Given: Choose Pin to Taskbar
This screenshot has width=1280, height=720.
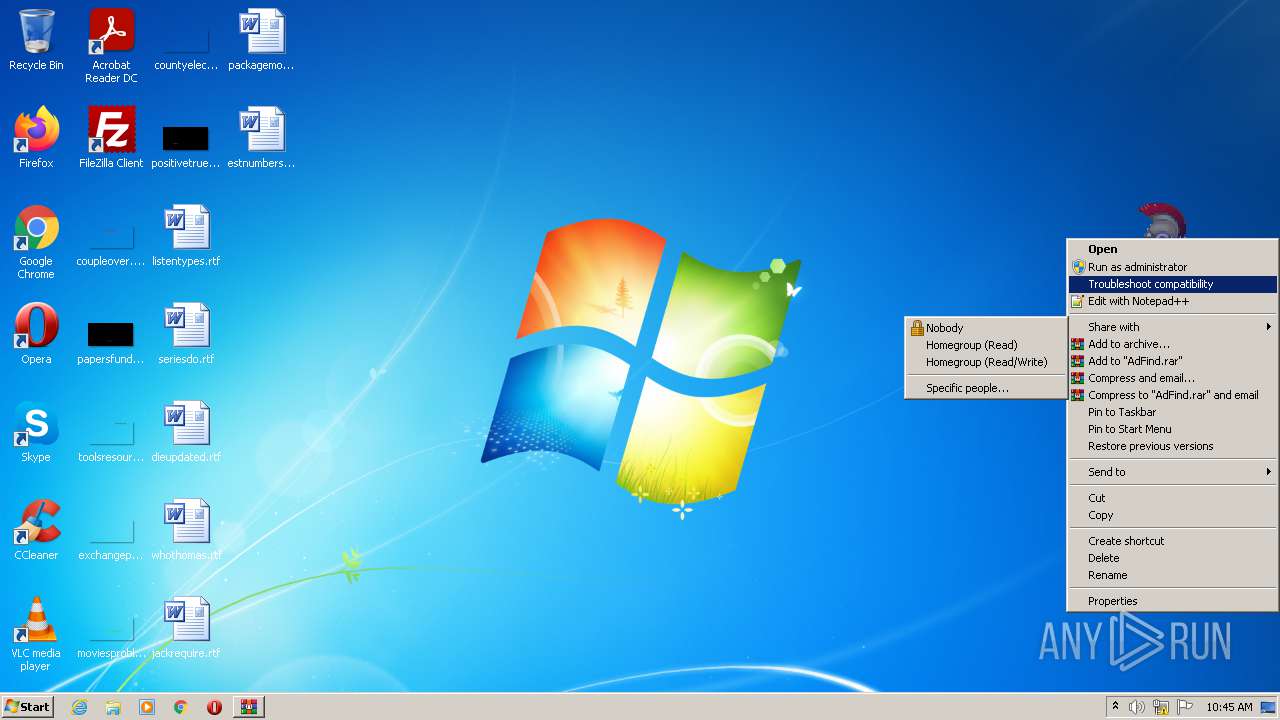Looking at the screenshot, I should point(1173,412).
